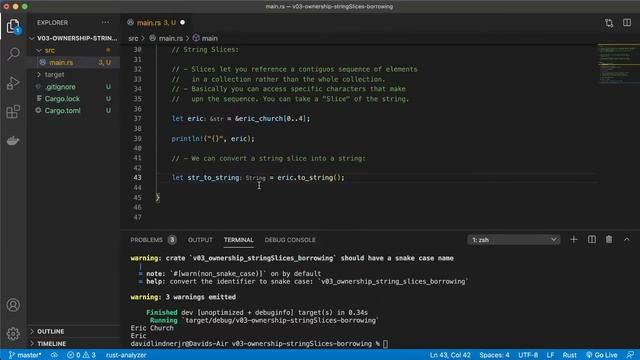Switch to the DEBUG CONSOLE tab

(290, 240)
